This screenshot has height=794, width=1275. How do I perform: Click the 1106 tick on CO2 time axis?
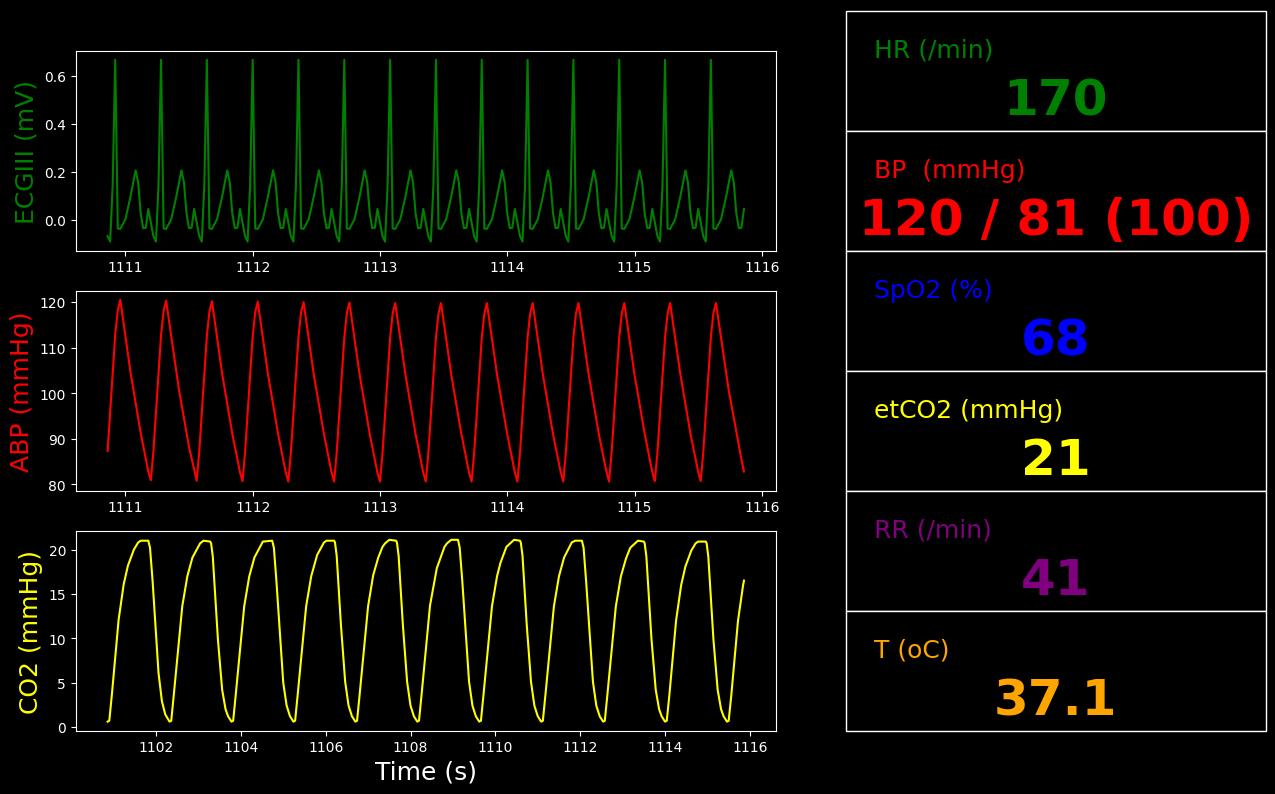click(326, 747)
